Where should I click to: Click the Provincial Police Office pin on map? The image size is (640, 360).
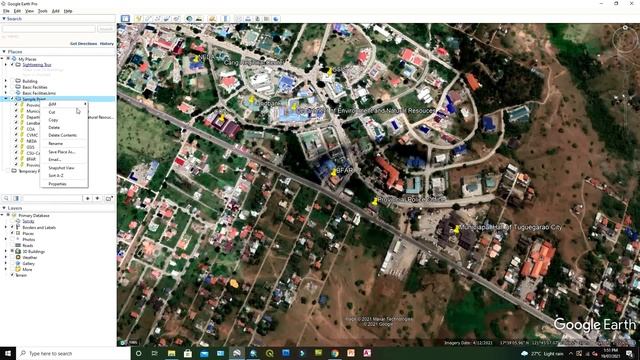click(x=375, y=202)
